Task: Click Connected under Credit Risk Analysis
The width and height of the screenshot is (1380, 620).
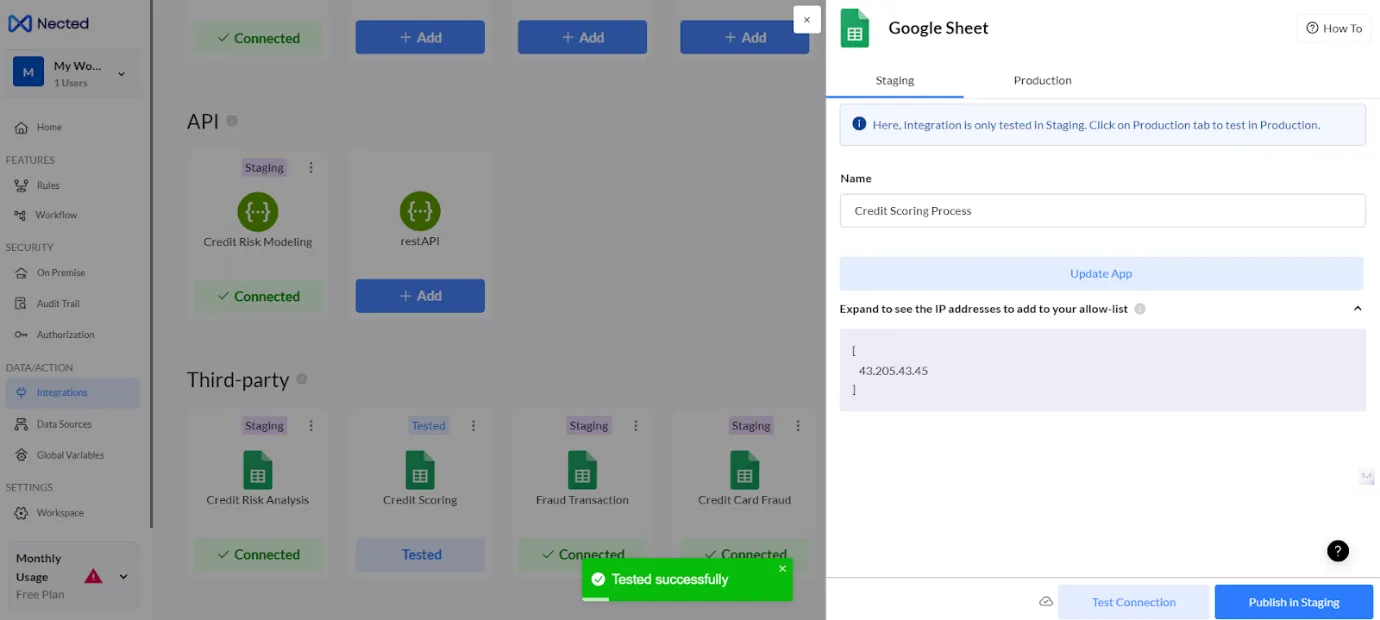Action: tap(258, 555)
